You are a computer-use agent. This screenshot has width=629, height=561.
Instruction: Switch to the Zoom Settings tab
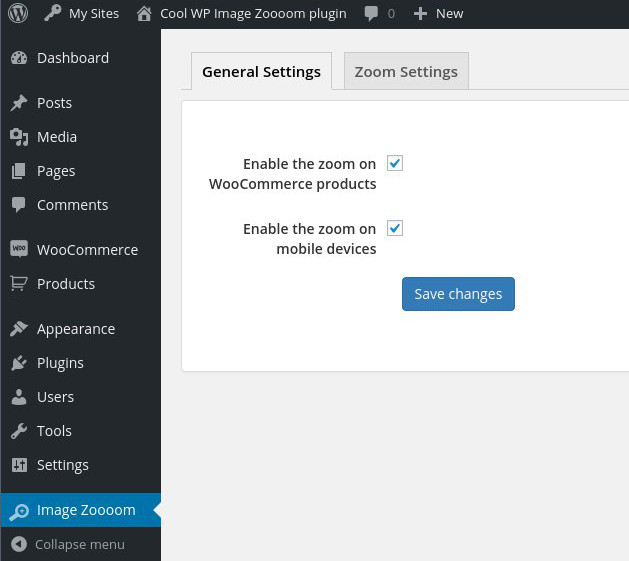pos(406,71)
